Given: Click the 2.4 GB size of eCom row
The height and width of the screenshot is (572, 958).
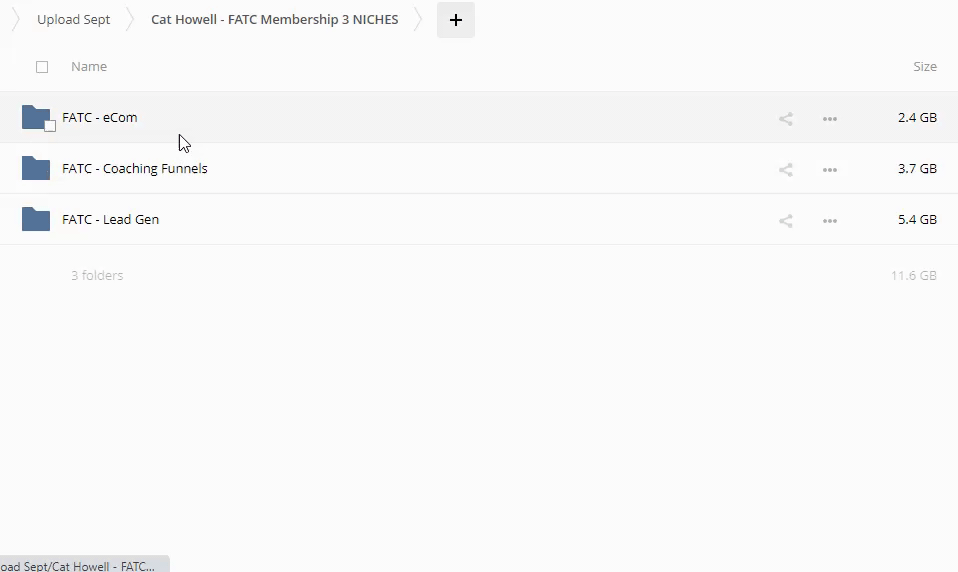Looking at the screenshot, I should (x=916, y=118).
